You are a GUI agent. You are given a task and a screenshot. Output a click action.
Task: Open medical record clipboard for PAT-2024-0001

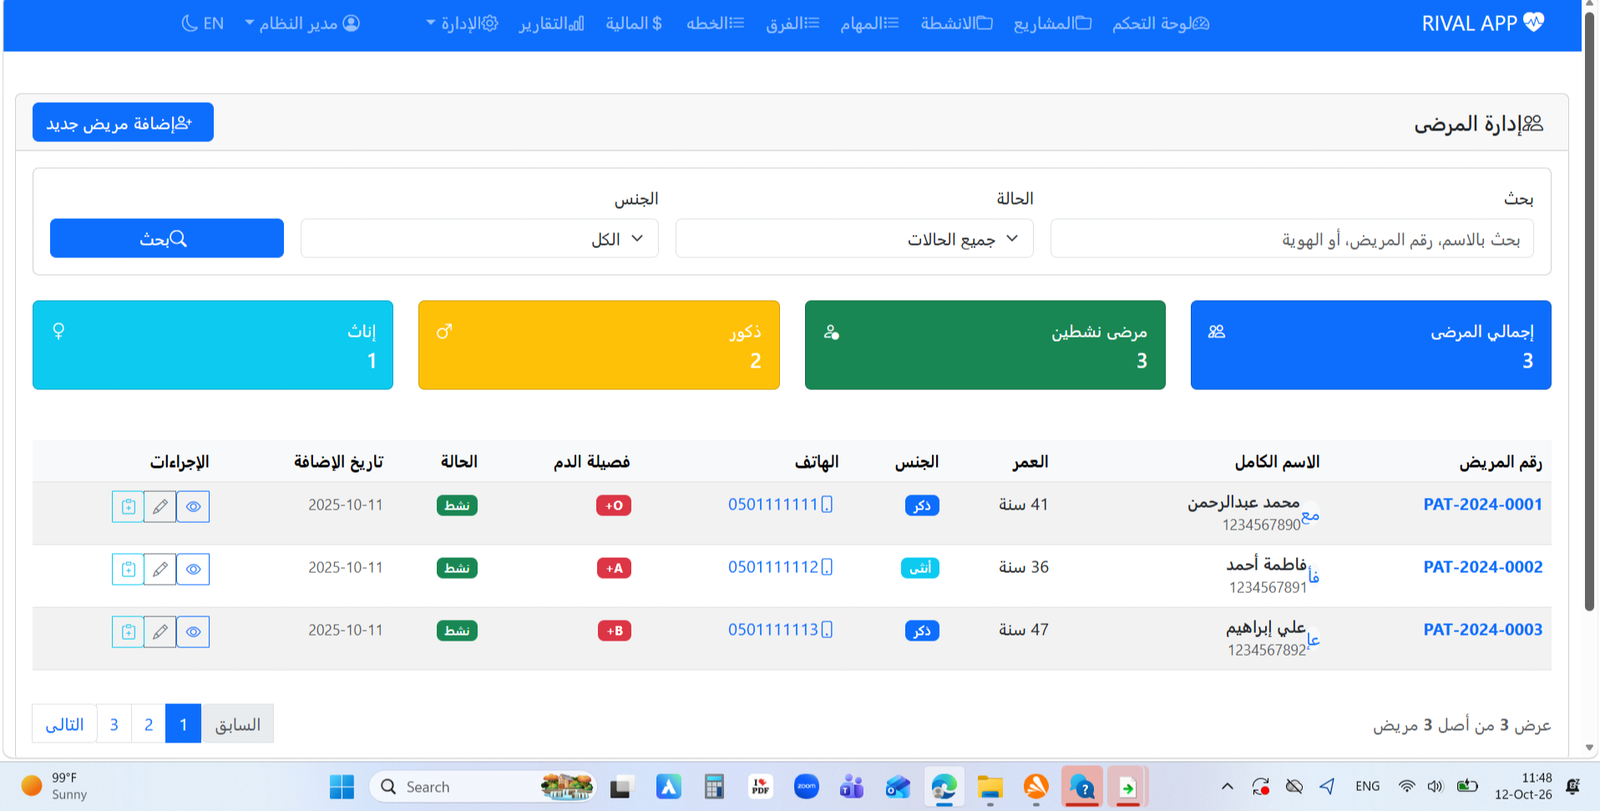pos(128,507)
